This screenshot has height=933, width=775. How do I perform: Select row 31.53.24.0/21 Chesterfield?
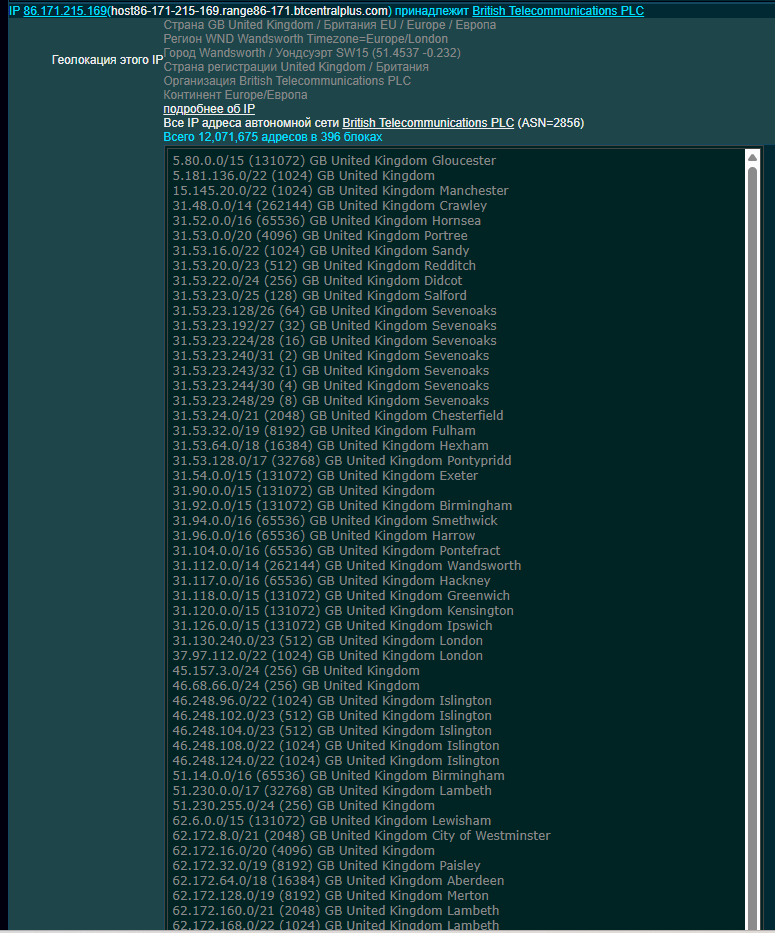click(x=338, y=415)
